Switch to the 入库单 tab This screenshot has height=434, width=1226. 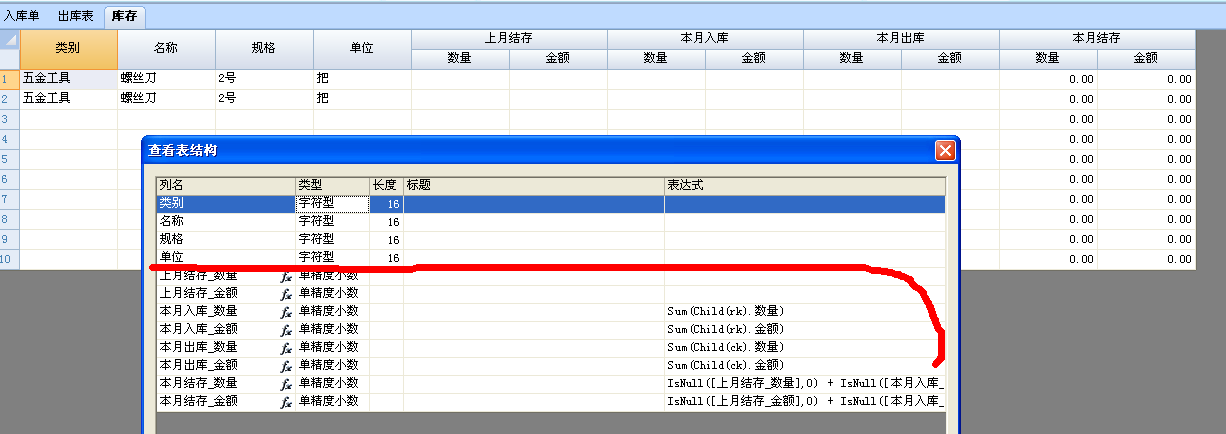[23, 16]
